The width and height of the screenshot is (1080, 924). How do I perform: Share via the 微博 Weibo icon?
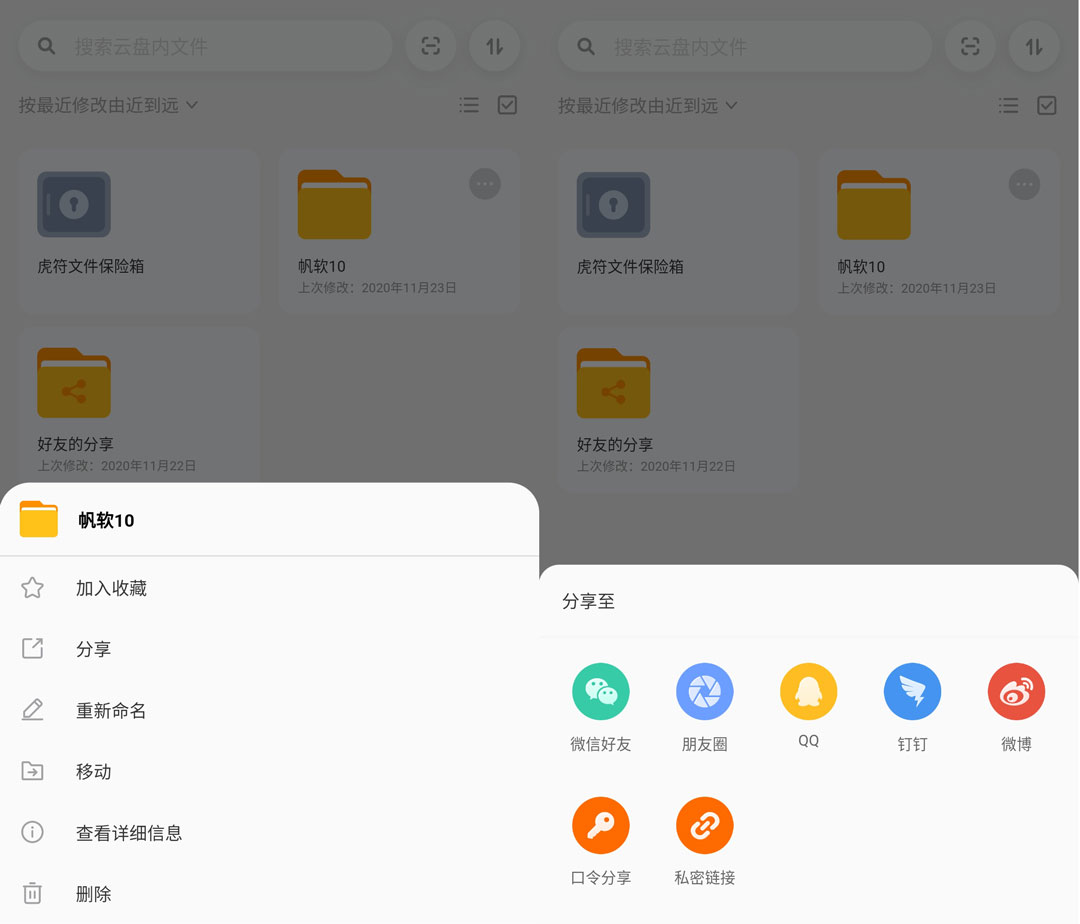click(x=1017, y=691)
